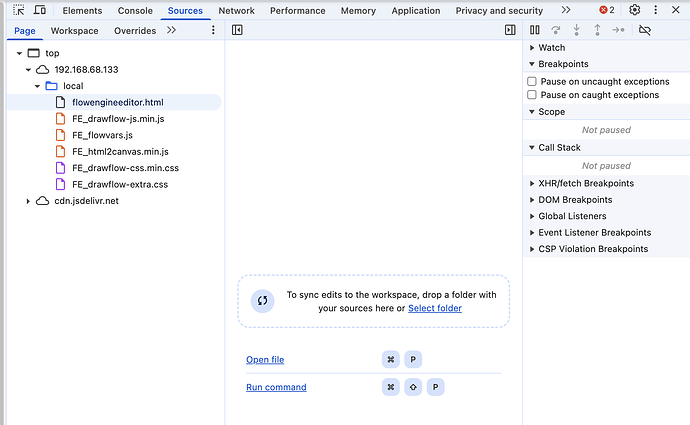Open the Network tab
The height and width of the screenshot is (425, 690).
click(x=236, y=11)
